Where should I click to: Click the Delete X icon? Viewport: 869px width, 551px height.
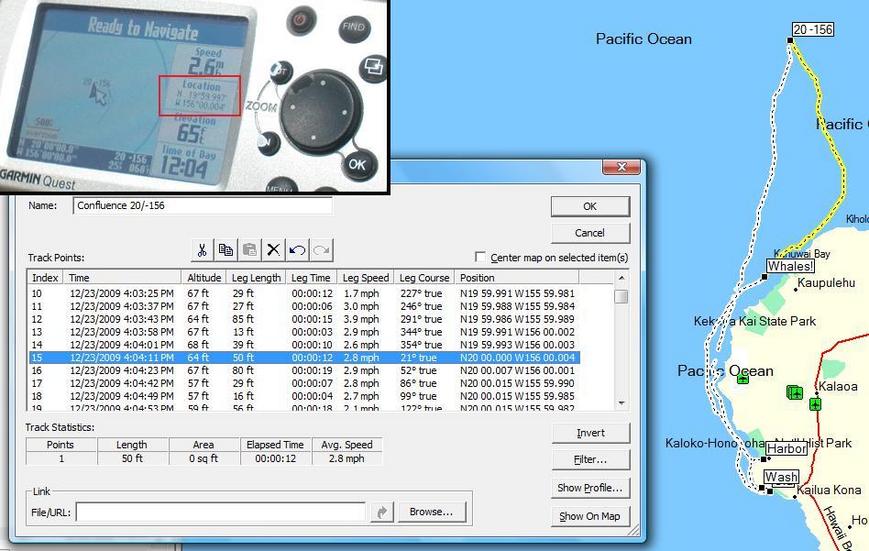click(x=273, y=250)
